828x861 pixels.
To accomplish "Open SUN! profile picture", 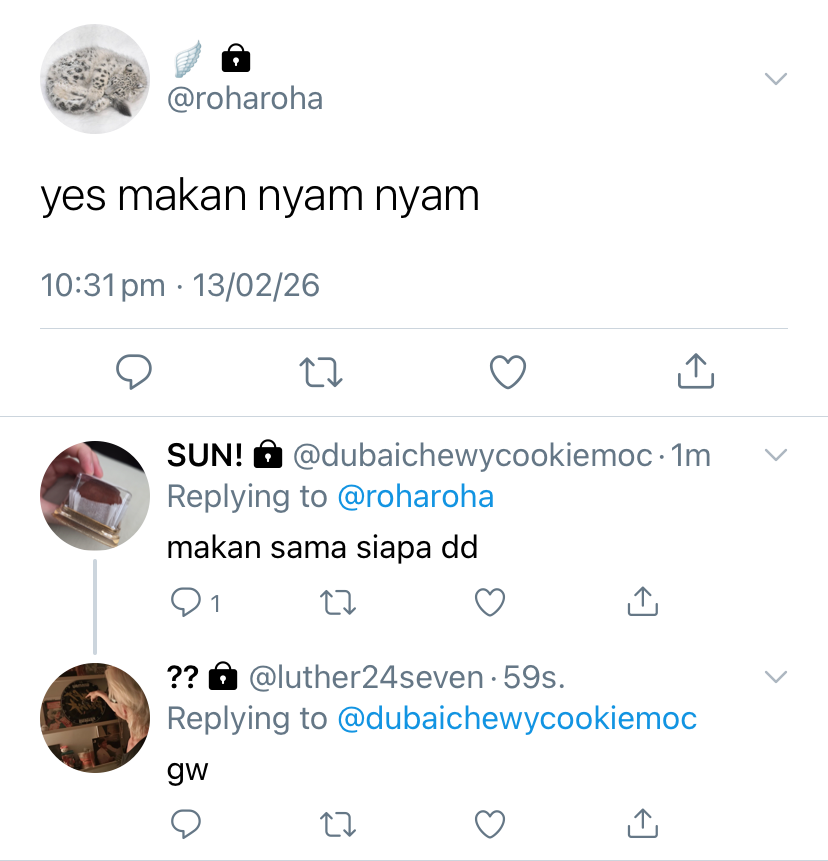I will 95,495.
